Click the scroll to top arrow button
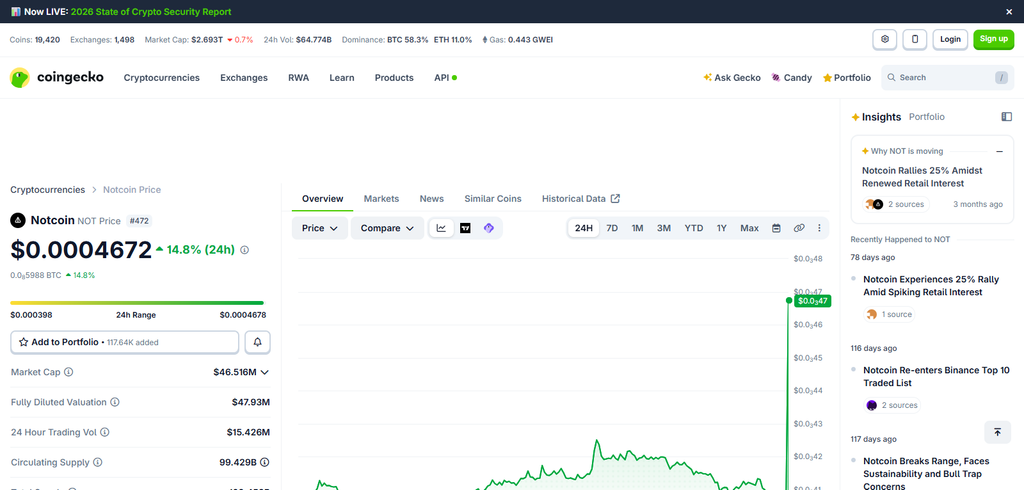Viewport: 1024px width, 490px height. [x=997, y=432]
